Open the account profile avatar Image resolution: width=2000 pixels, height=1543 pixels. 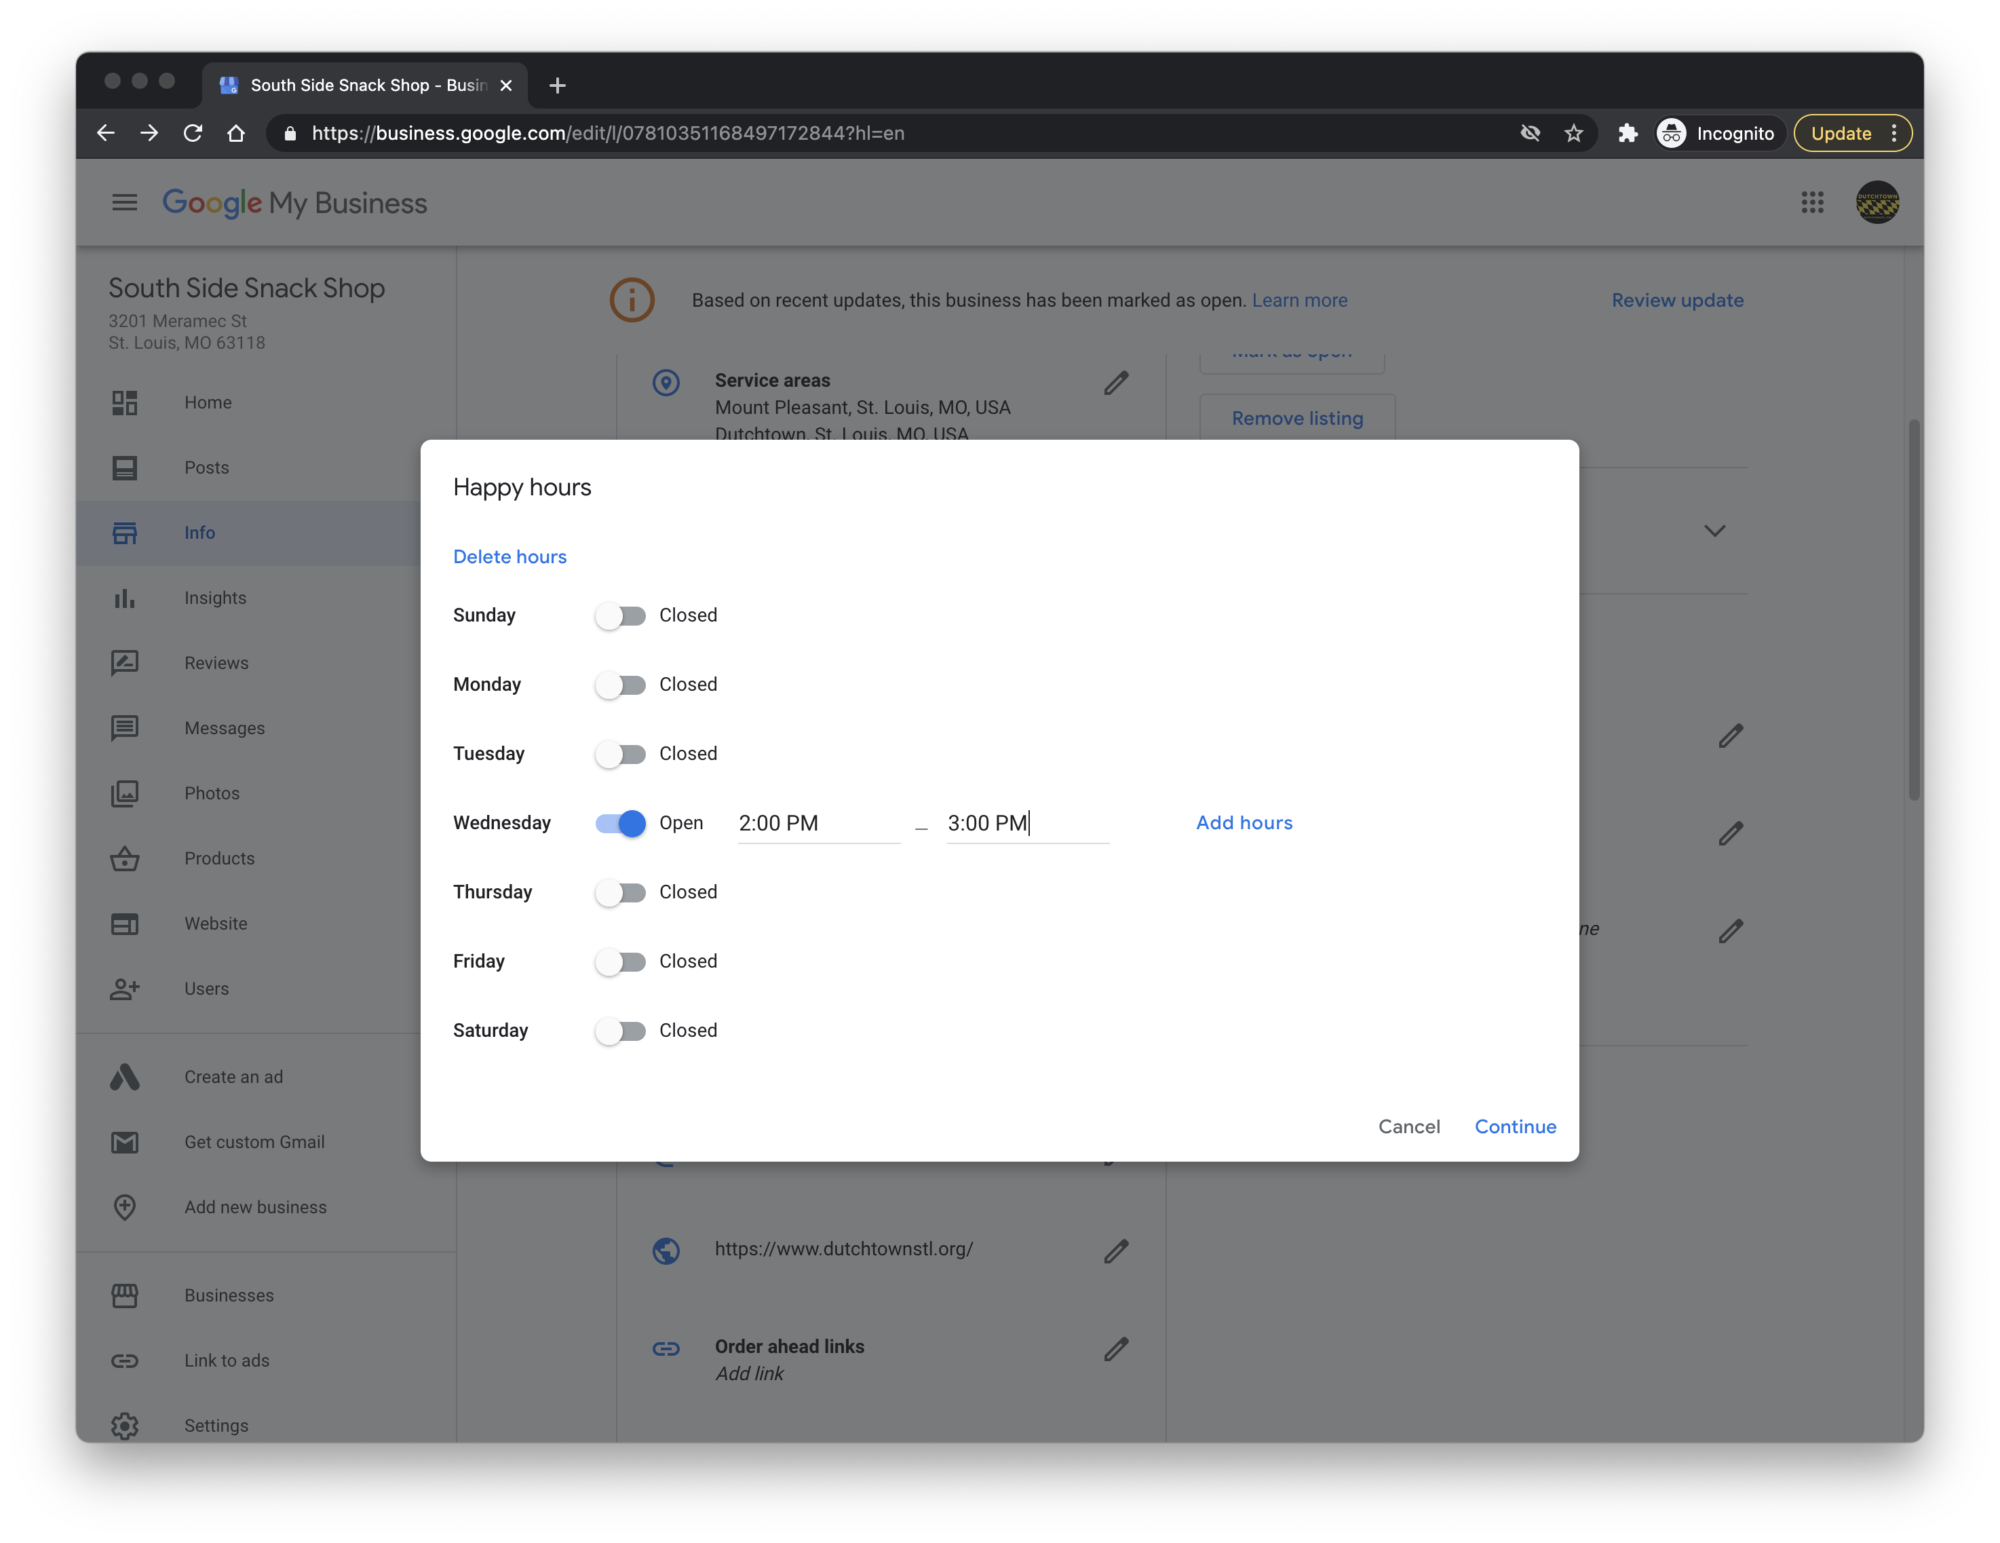click(1877, 203)
